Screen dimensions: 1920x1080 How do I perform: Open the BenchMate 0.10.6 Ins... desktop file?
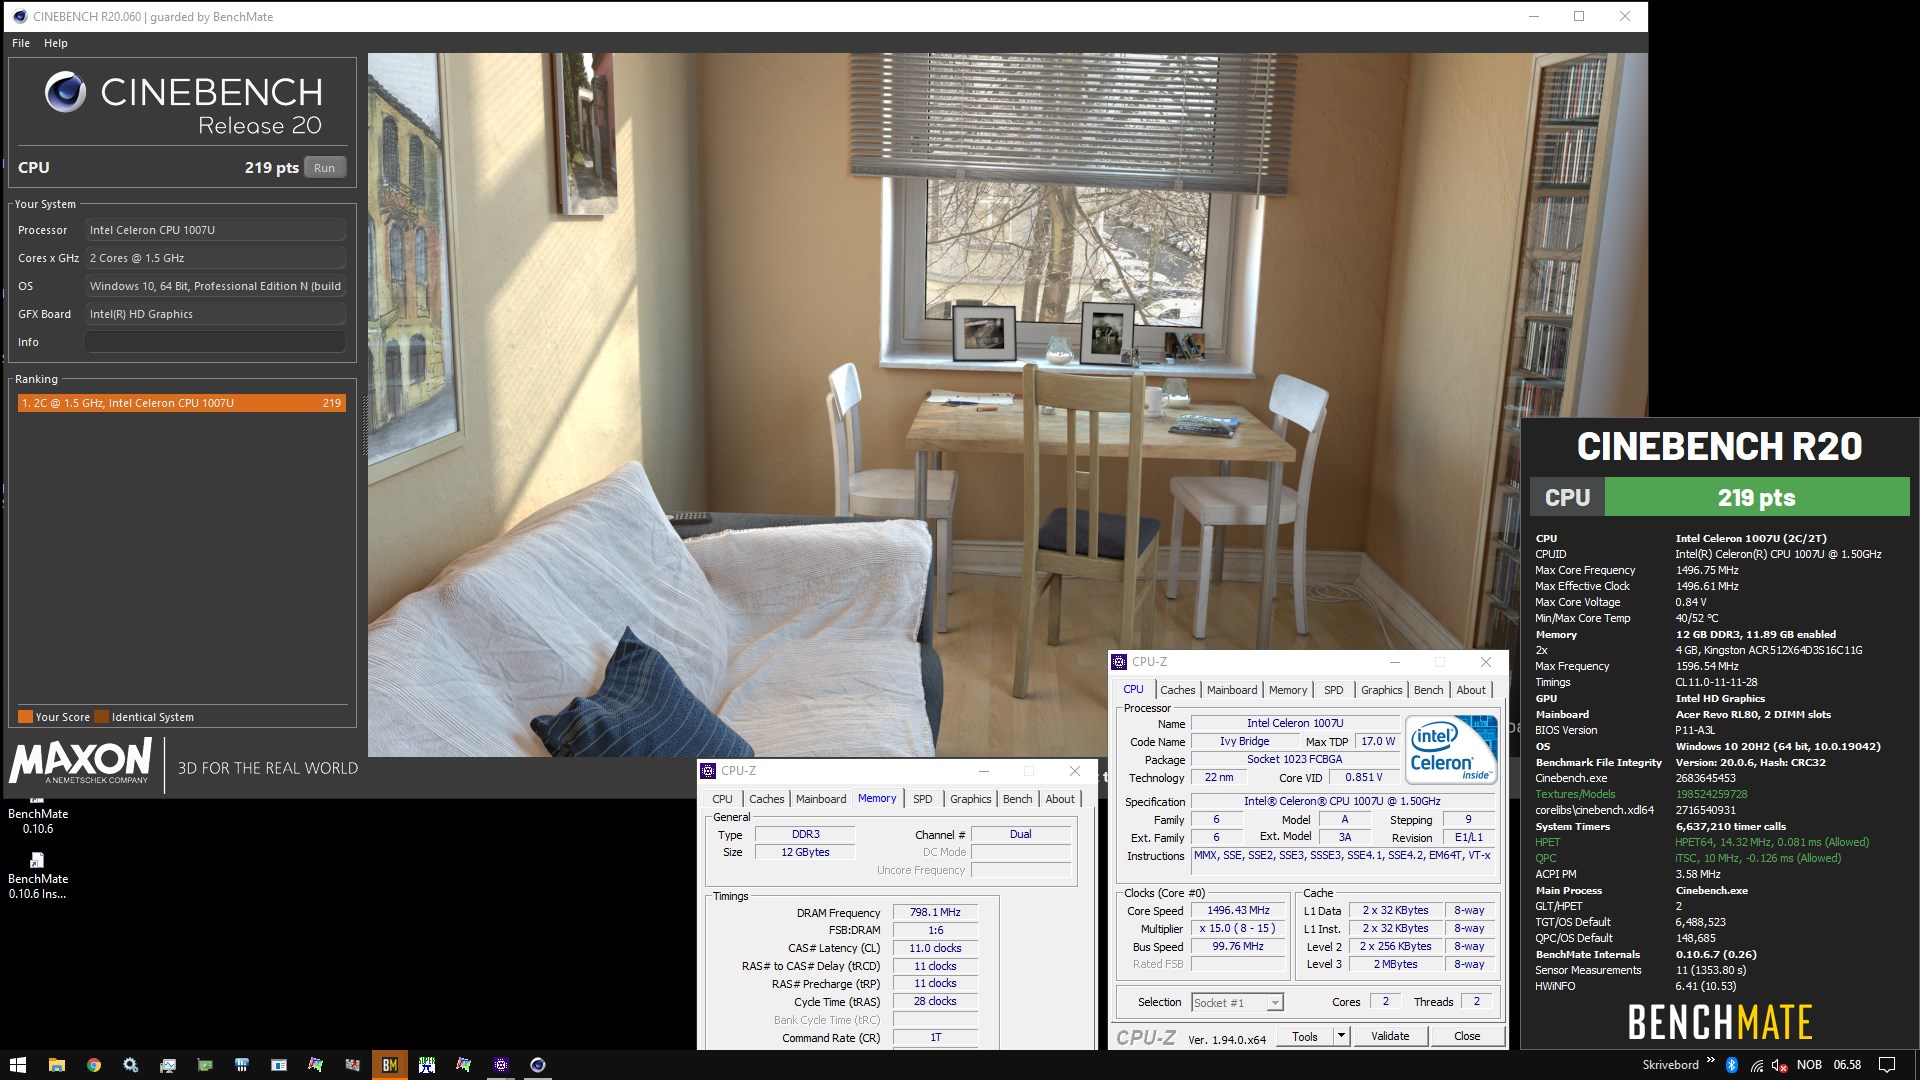point(38,877)
